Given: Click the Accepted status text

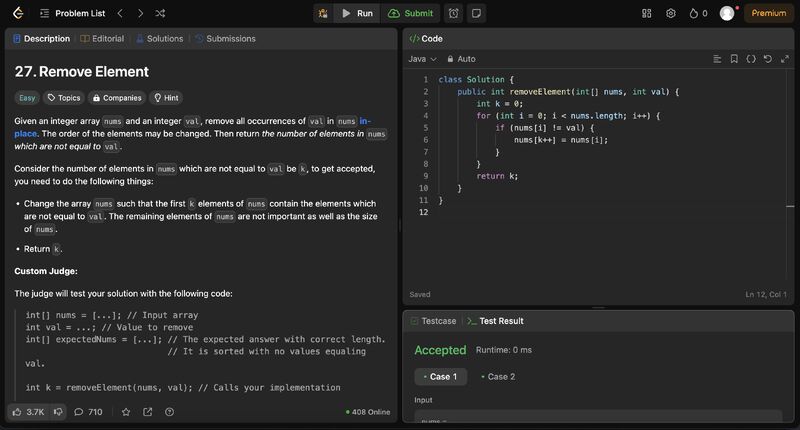Looking at the screenshot, I should pyautogui.click(x=440, y=350).
